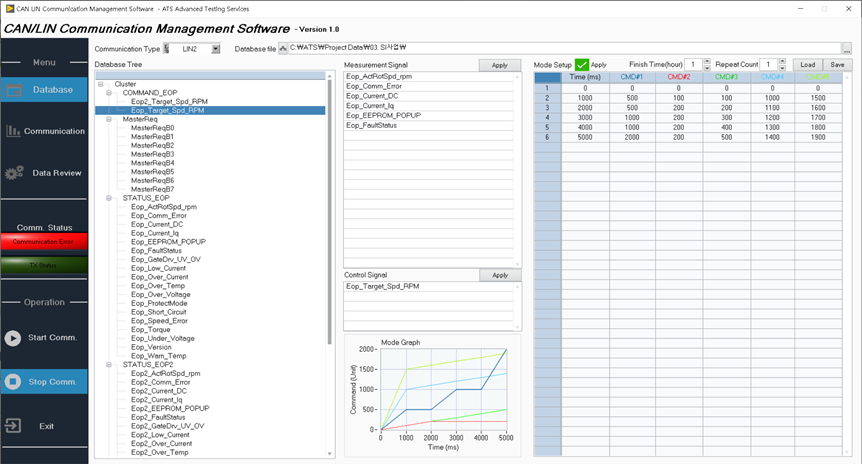Screen dimensions: 862x464
Task: Select Eop_FaultStatus in Measurement Signal list
Action: point(429,125)
